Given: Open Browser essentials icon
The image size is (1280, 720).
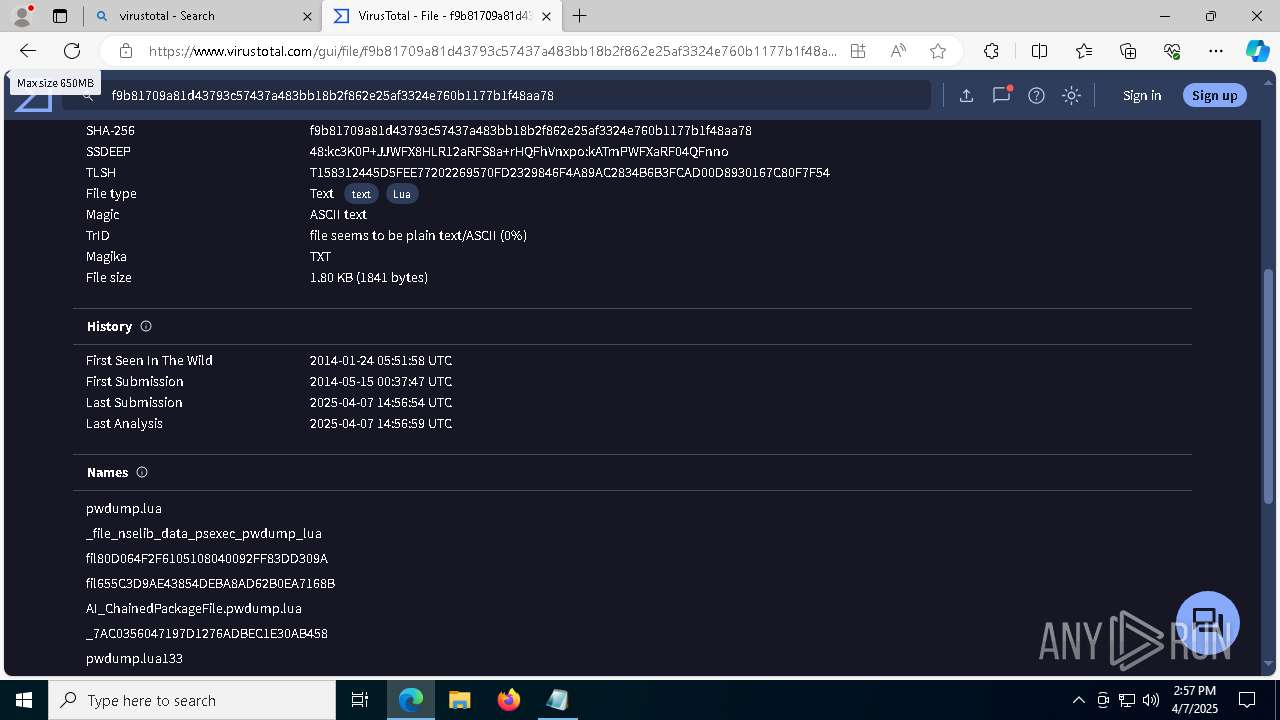Looking at the screenshot, I should pyautogui.click(x=1172, y=51).
